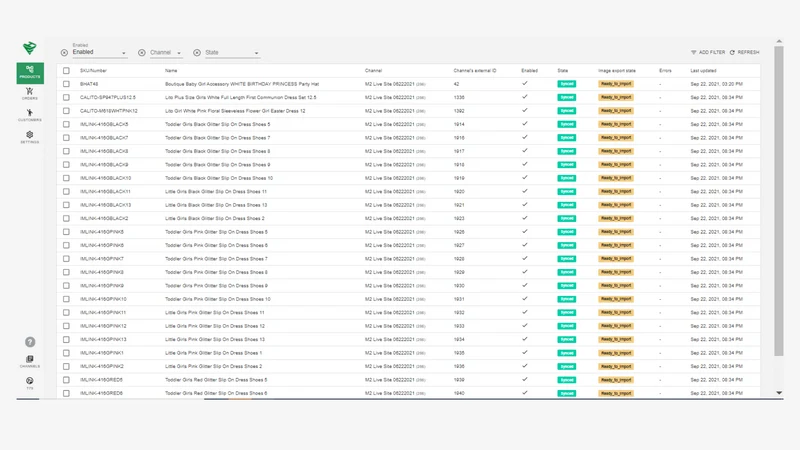Open the Channel filter dropdown
Screen dimensions: 800x450
[x=166, y=53]
